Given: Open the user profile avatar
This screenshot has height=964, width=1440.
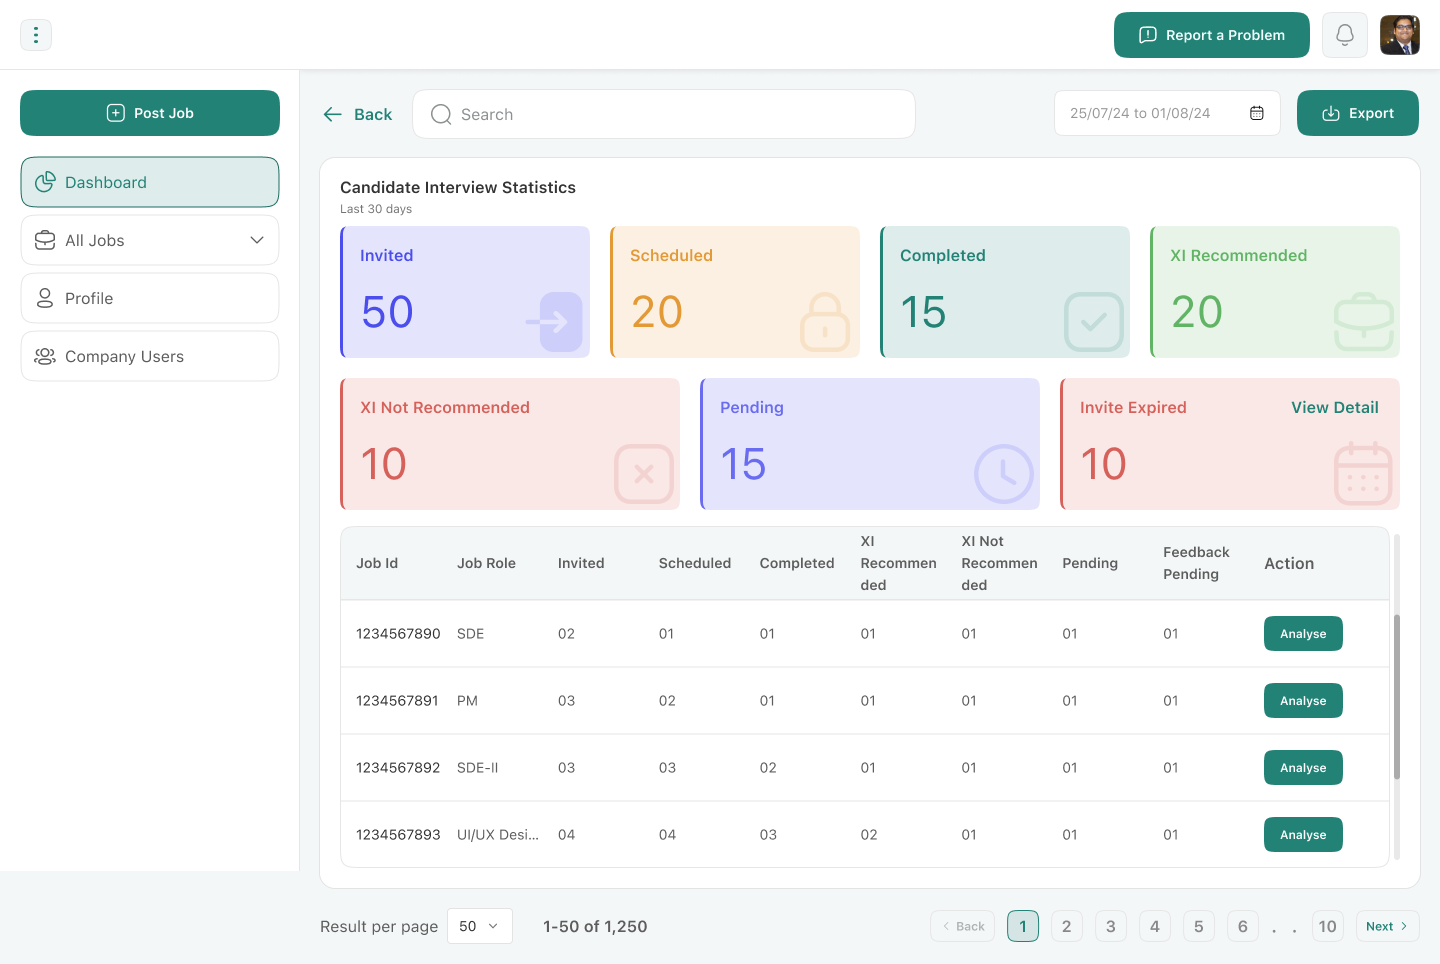Looking at the screenshot, I should 1399,35.
